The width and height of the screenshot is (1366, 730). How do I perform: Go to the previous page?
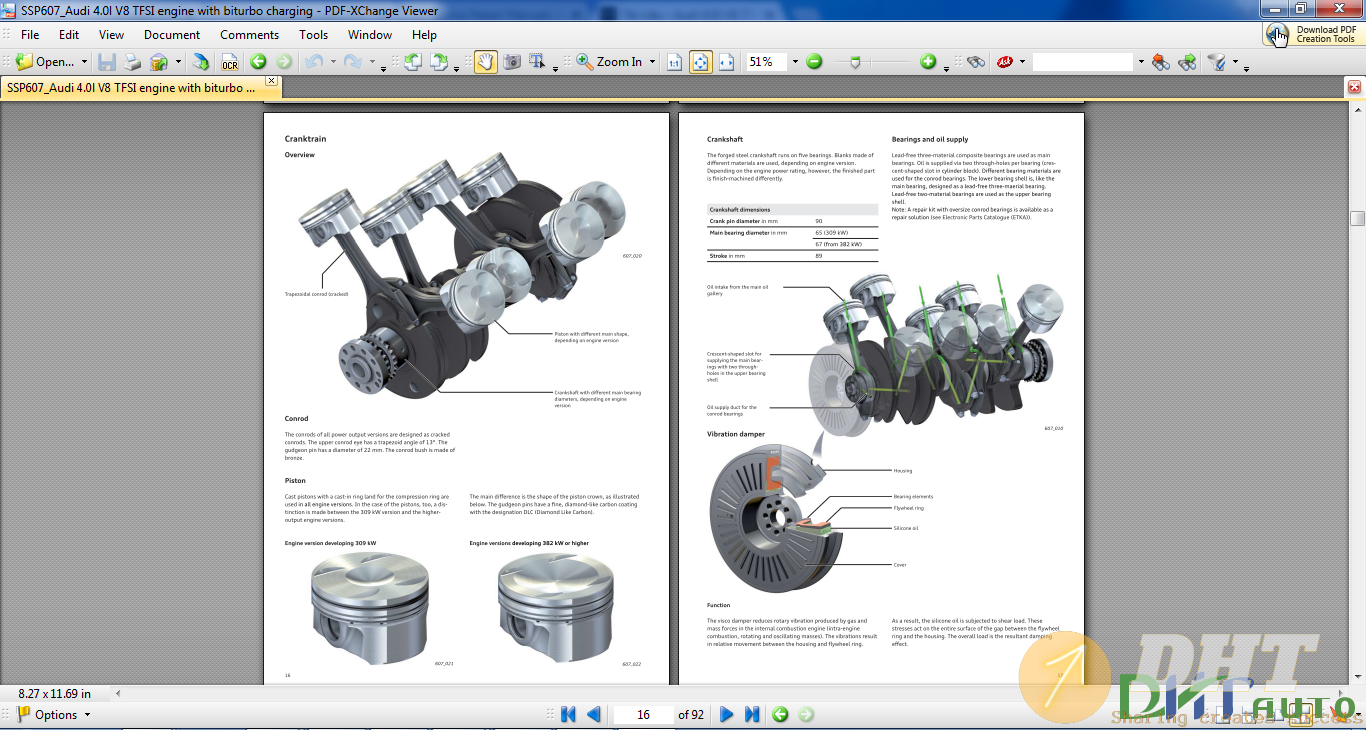[594, 714]
